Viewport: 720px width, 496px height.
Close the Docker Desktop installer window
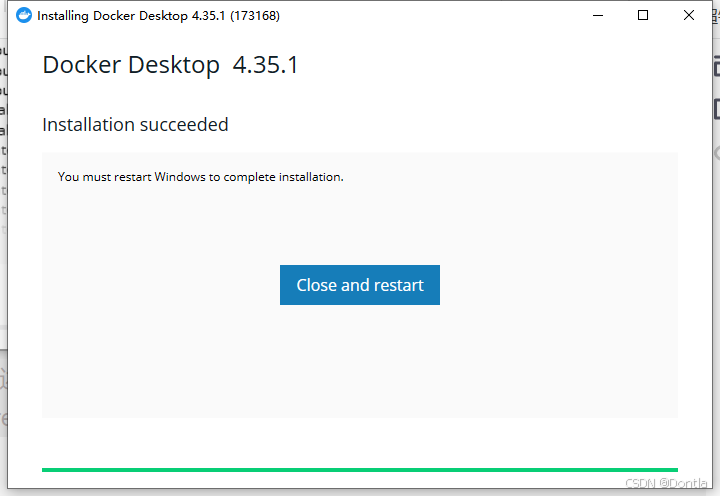[688, 15]
